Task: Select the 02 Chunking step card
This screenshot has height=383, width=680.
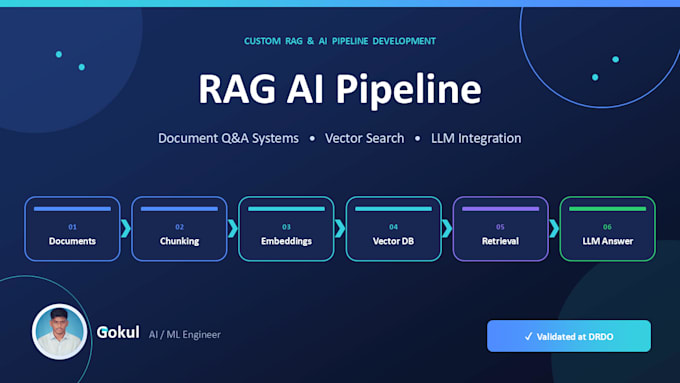Action: tap(180, 229)
